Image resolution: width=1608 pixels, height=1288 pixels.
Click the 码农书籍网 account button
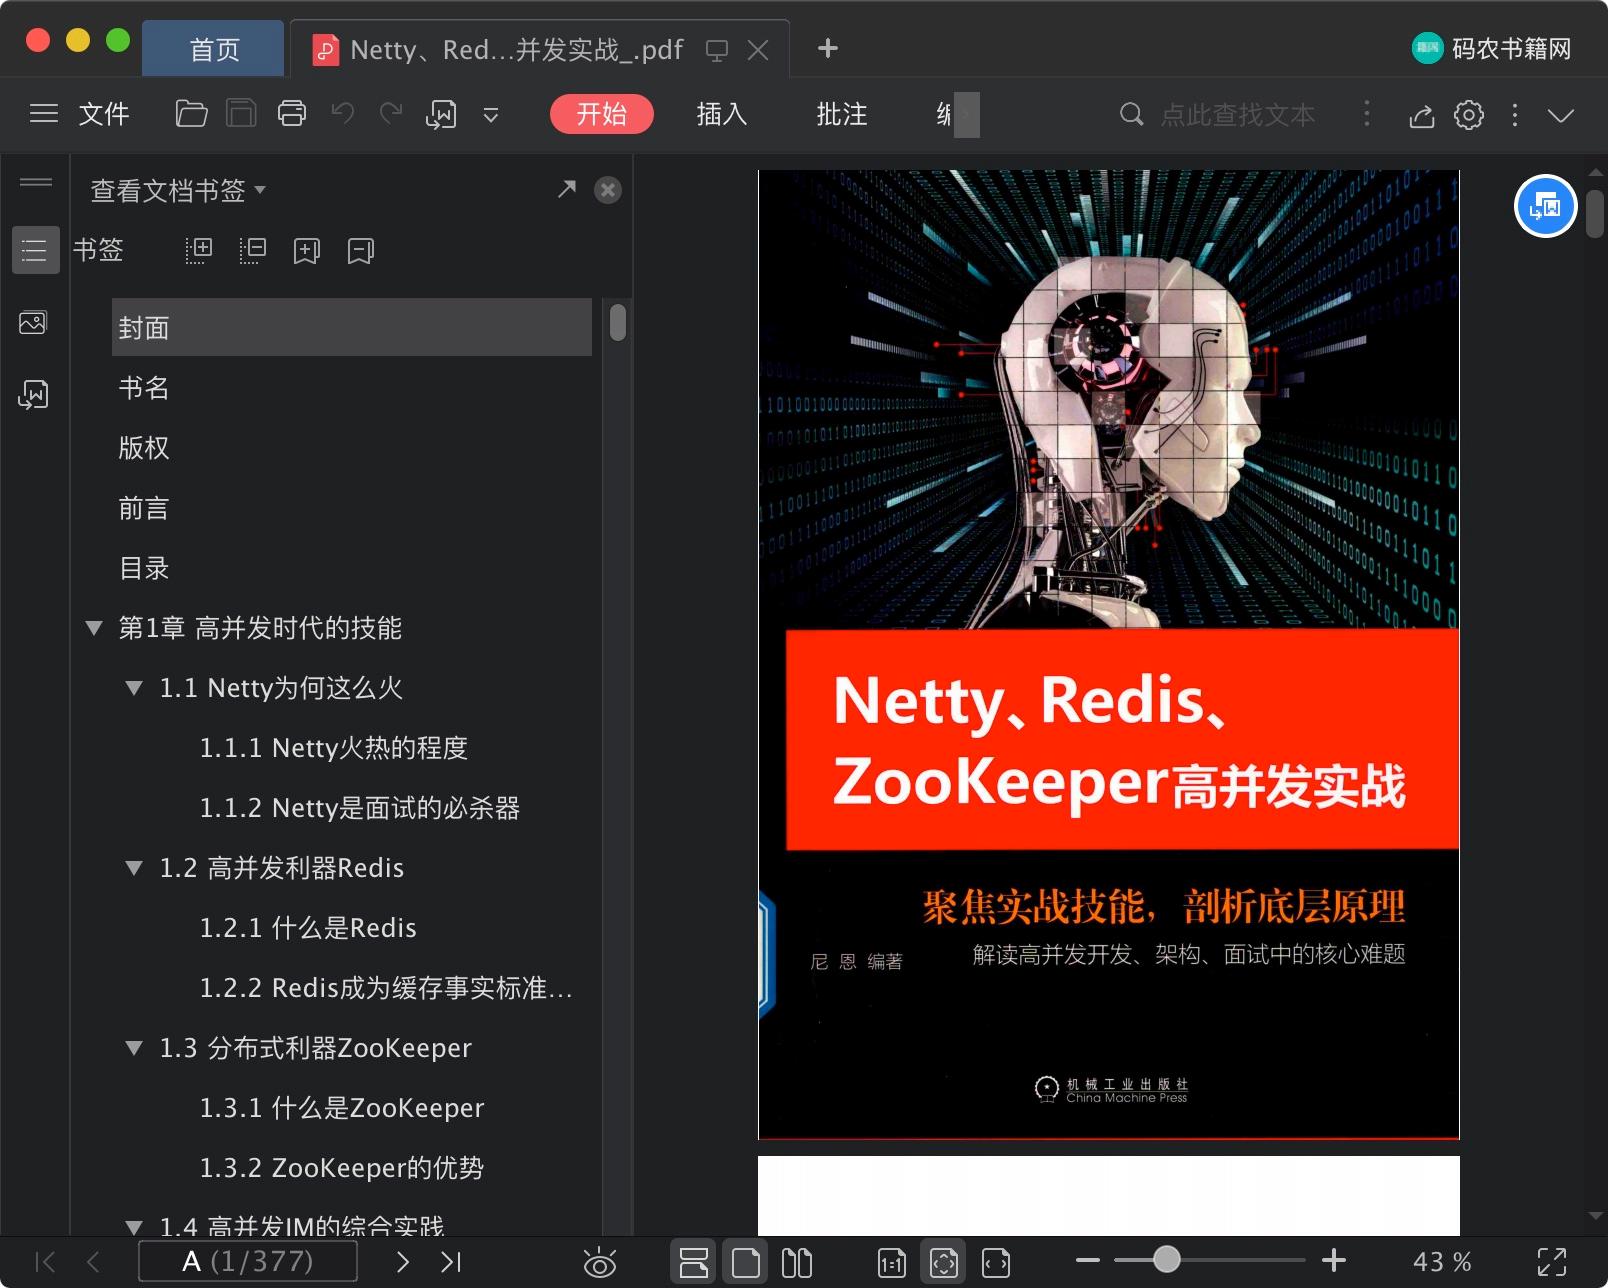[x=1491, y=48]
